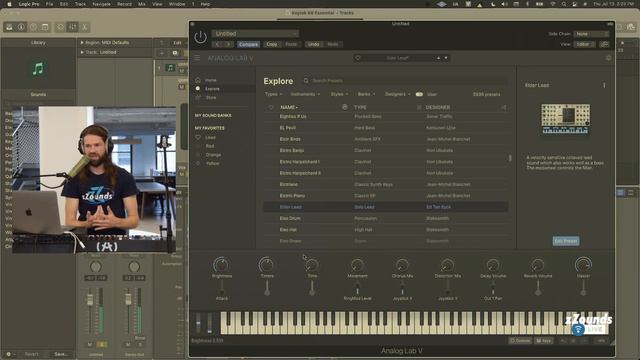Viewport: 640px width, 360px height.
Task: Select the Liked favorites filter
Action: pyautogui.click(x=207, y=138)
